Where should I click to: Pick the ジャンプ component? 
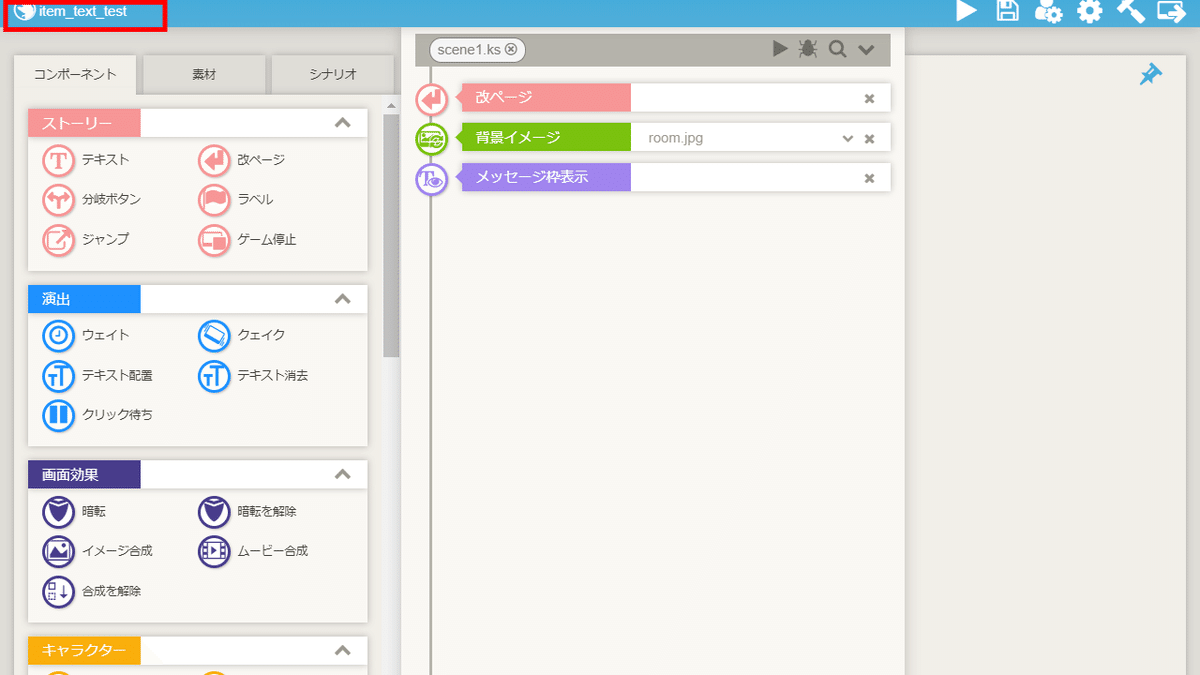tap(86, 240)
